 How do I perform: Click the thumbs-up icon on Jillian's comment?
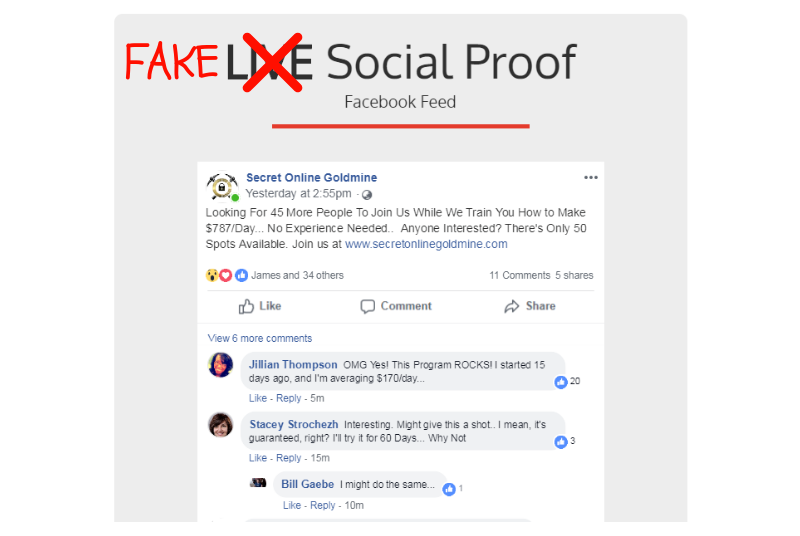click(x=561, y=381)
